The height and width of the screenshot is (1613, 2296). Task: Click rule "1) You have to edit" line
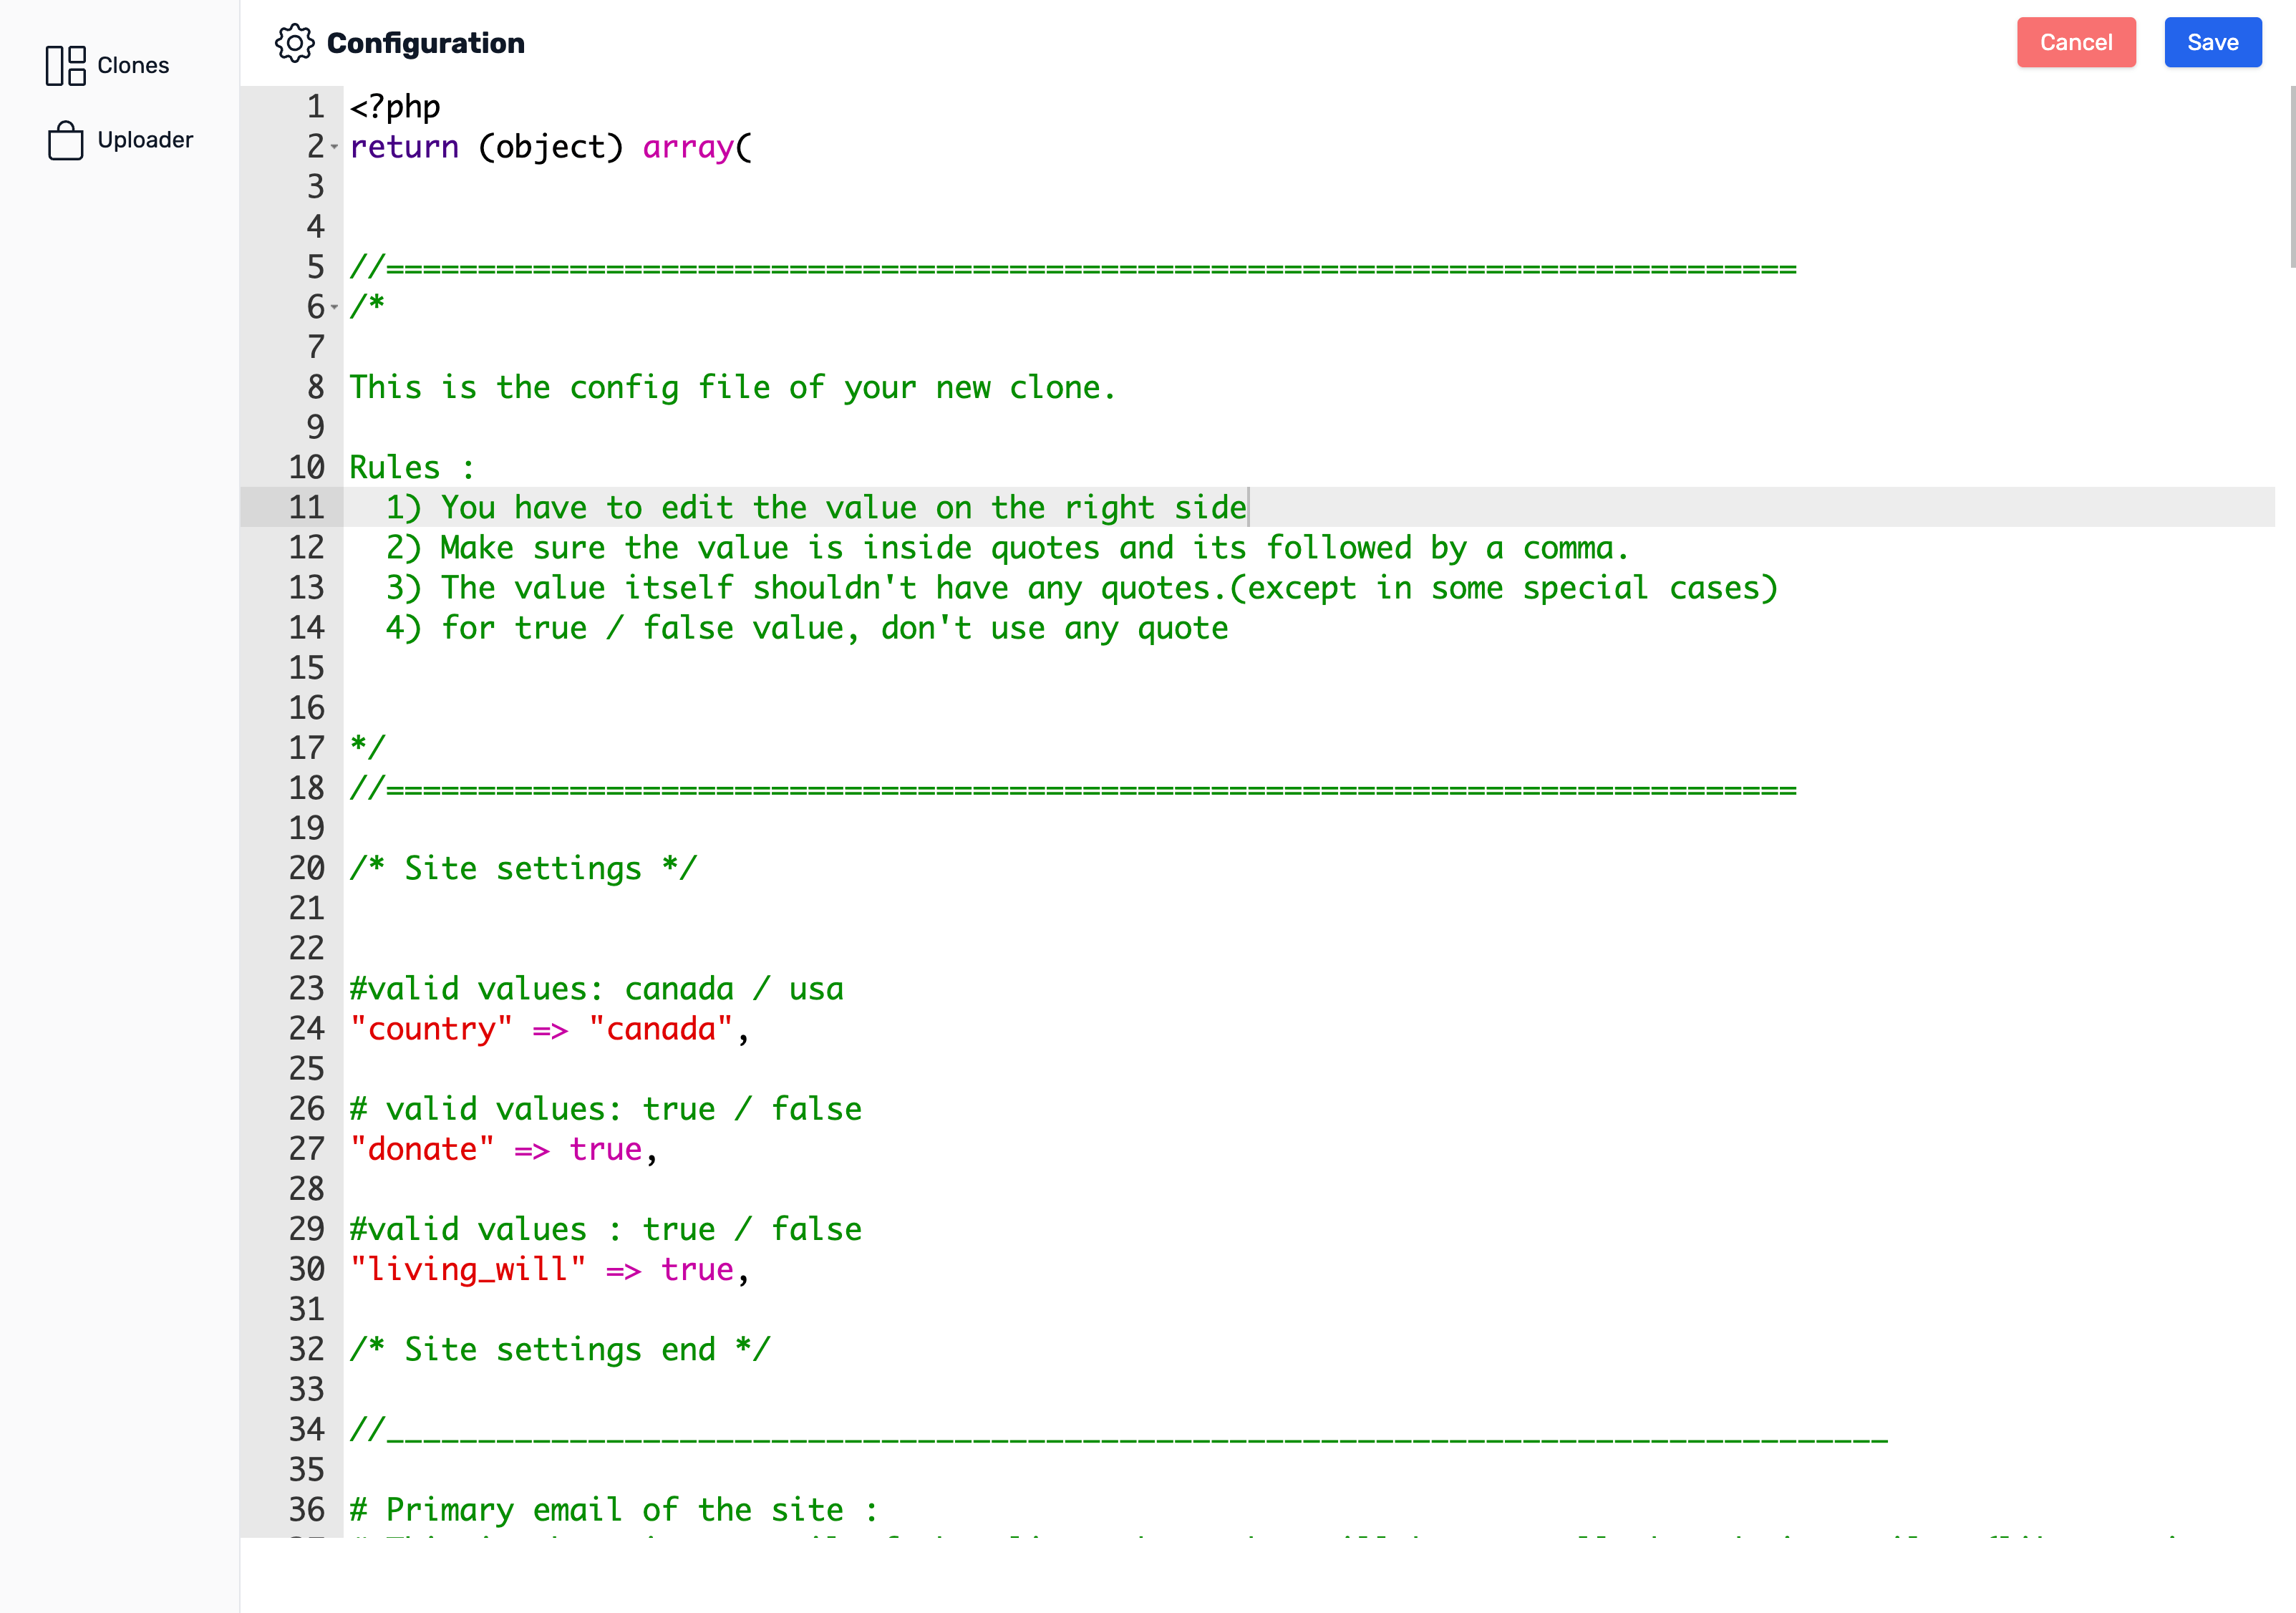[x=817, y=507]
